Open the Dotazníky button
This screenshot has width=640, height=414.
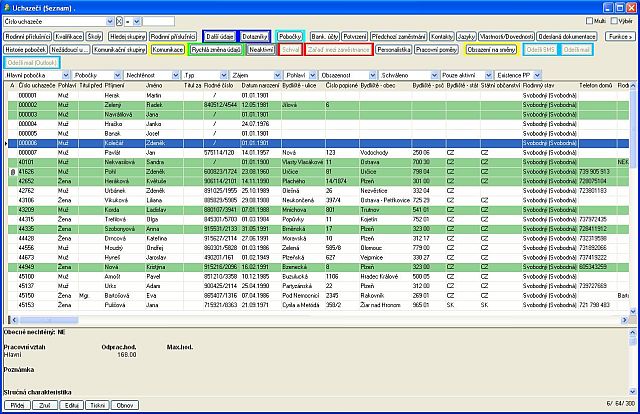(255, 37)
